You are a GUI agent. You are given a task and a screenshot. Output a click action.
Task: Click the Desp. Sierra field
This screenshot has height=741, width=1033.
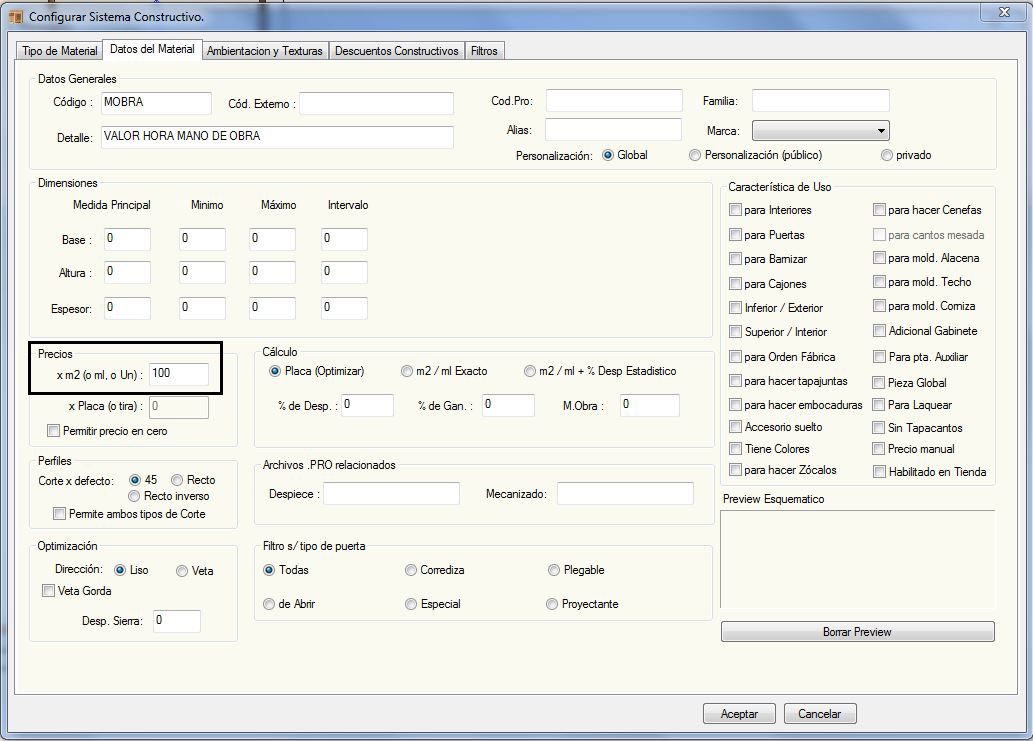tap(177, 621)
